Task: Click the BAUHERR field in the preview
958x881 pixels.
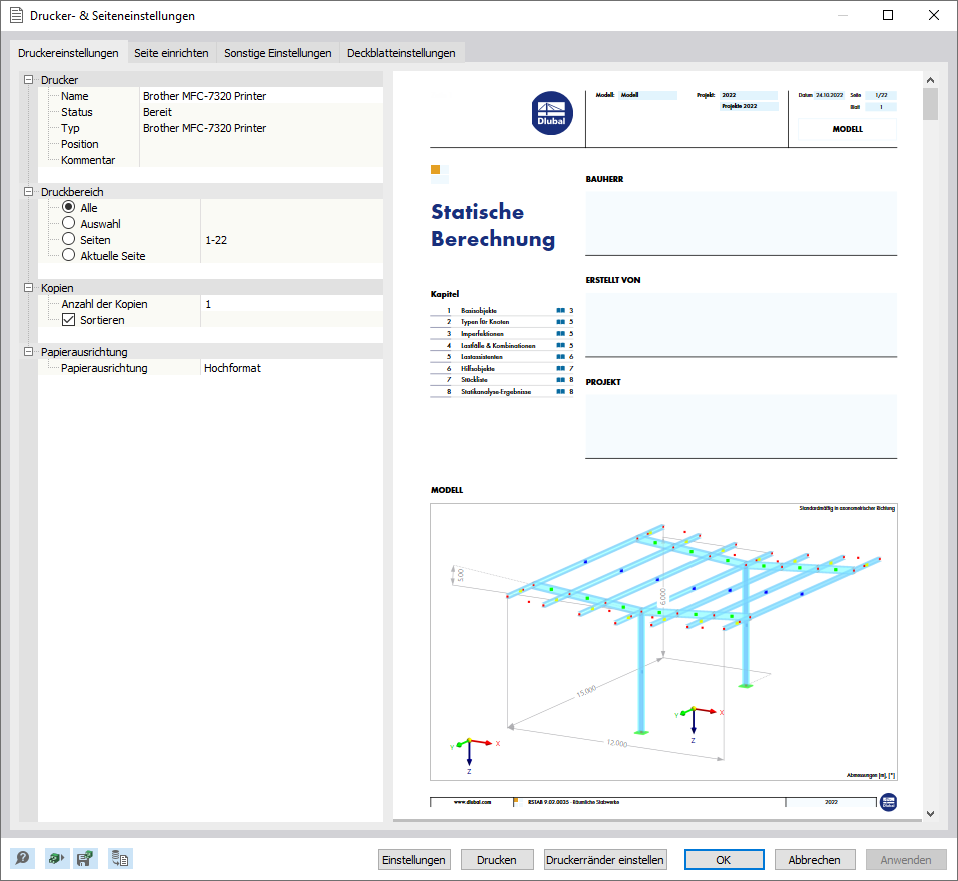Action: [x=740, y=222]
